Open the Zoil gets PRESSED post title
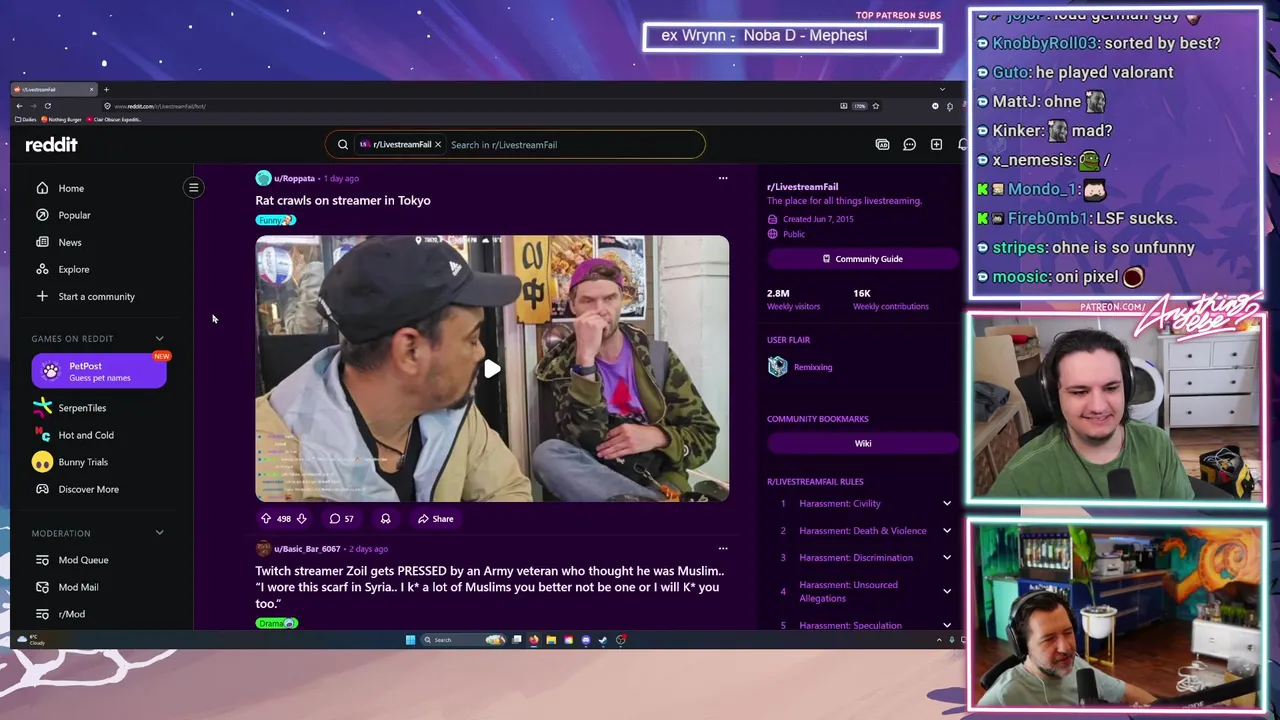 pyautogui.click(x=489, y=587)
